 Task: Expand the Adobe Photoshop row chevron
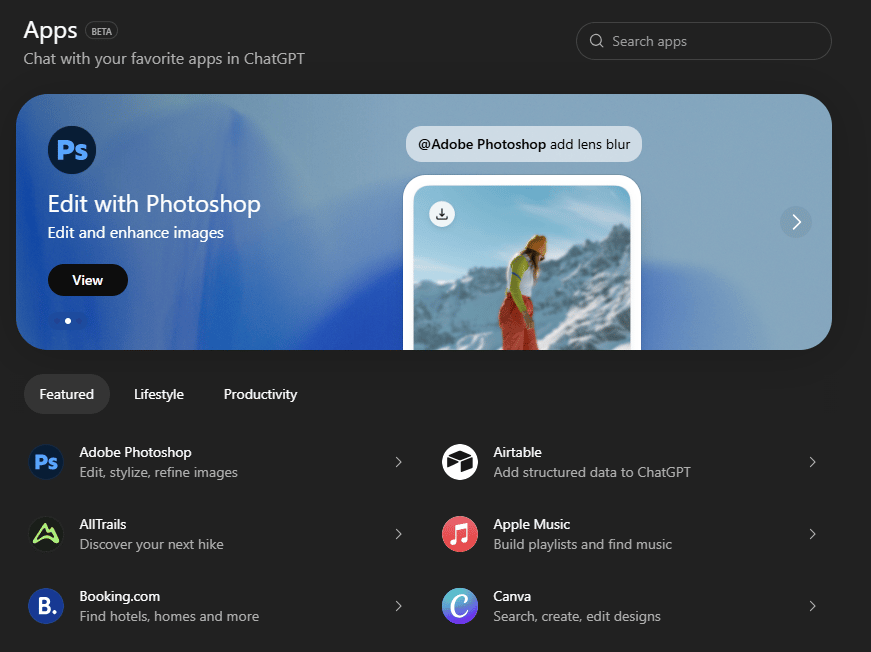tap(398, 462)
